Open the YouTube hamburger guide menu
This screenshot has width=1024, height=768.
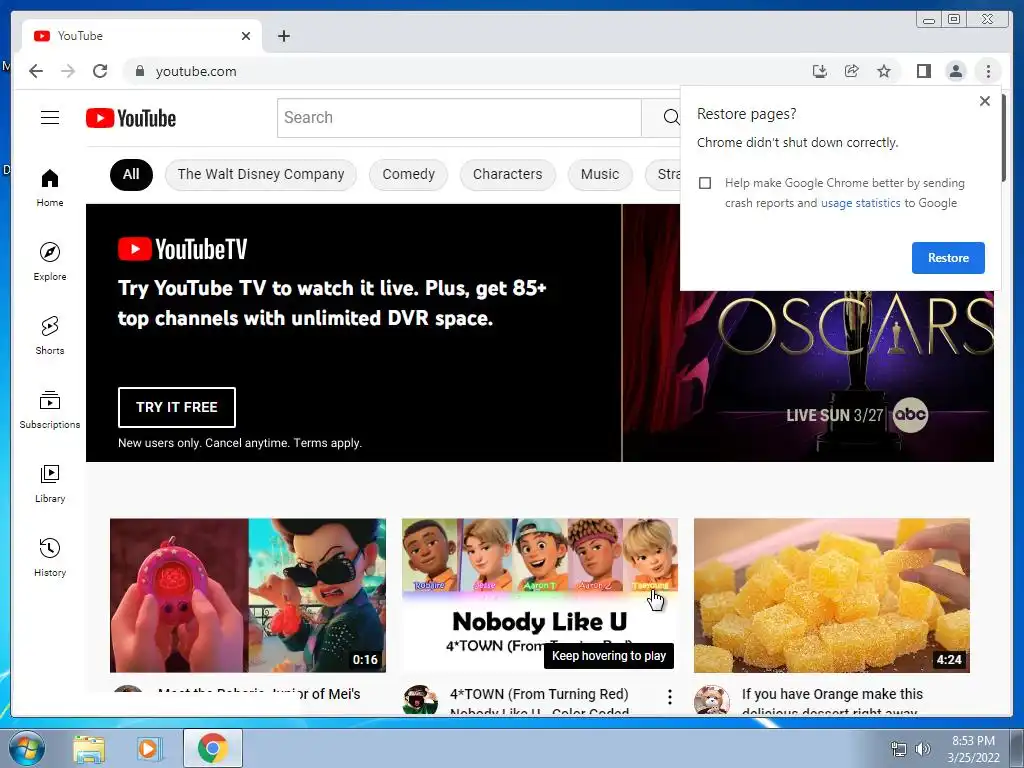pyautogui.click(x=50, y=118)
